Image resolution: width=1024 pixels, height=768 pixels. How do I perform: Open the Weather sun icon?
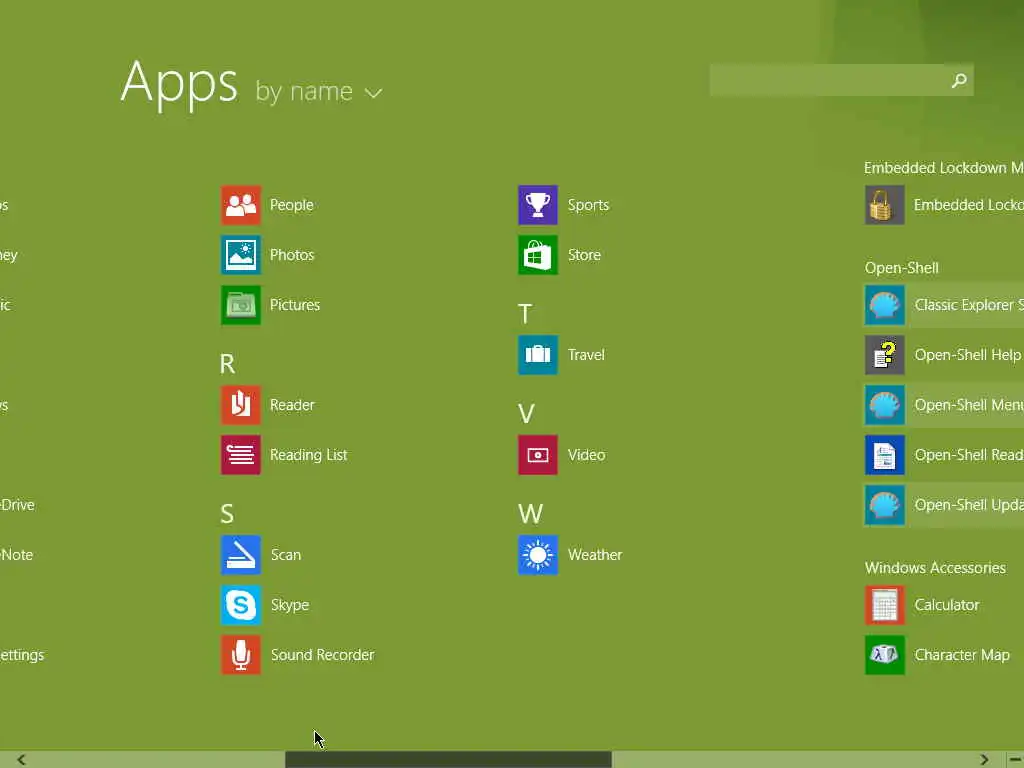click(538, 555)
